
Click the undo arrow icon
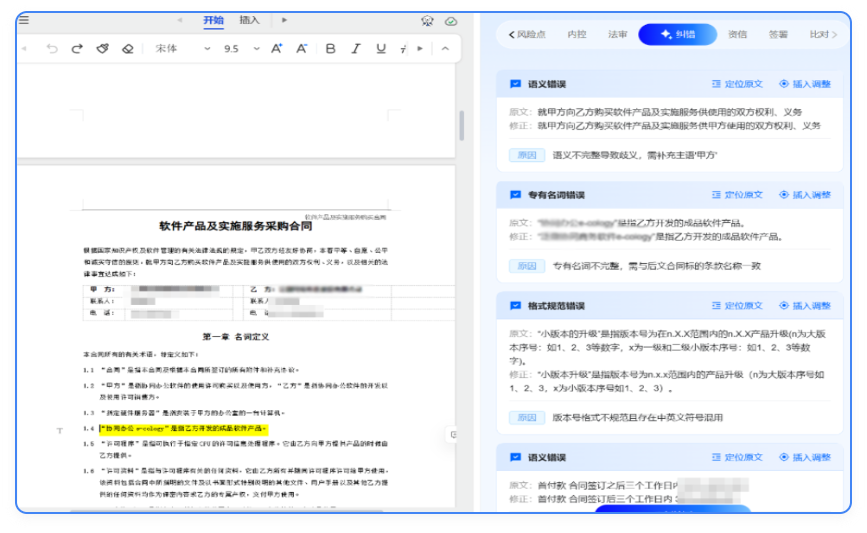click(52, 49)
